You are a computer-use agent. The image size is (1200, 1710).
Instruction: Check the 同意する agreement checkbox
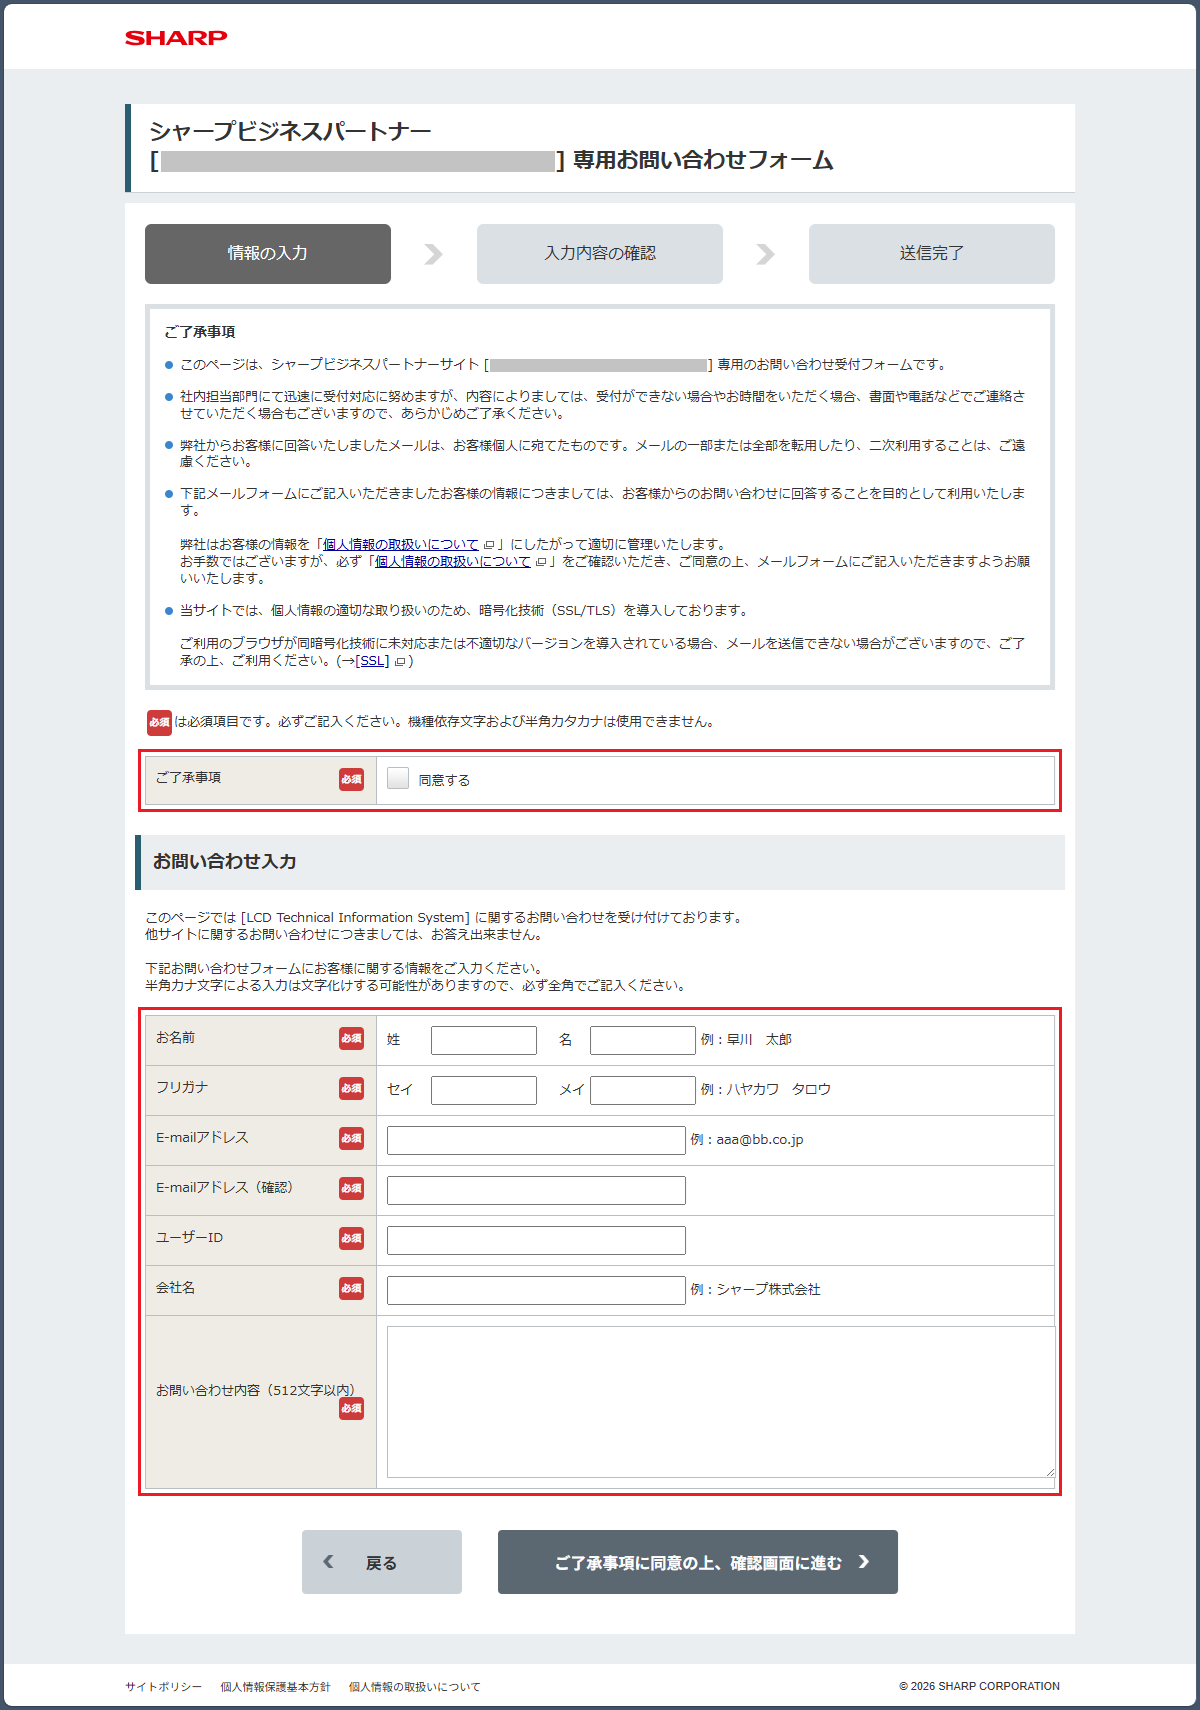click(x=398, y=778)
